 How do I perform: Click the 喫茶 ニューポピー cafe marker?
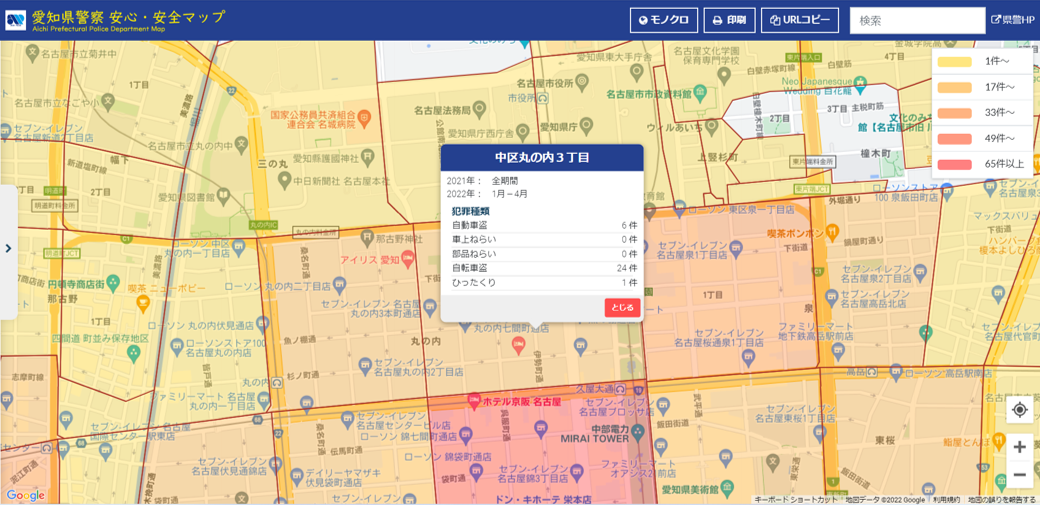[x=143, y=305]
